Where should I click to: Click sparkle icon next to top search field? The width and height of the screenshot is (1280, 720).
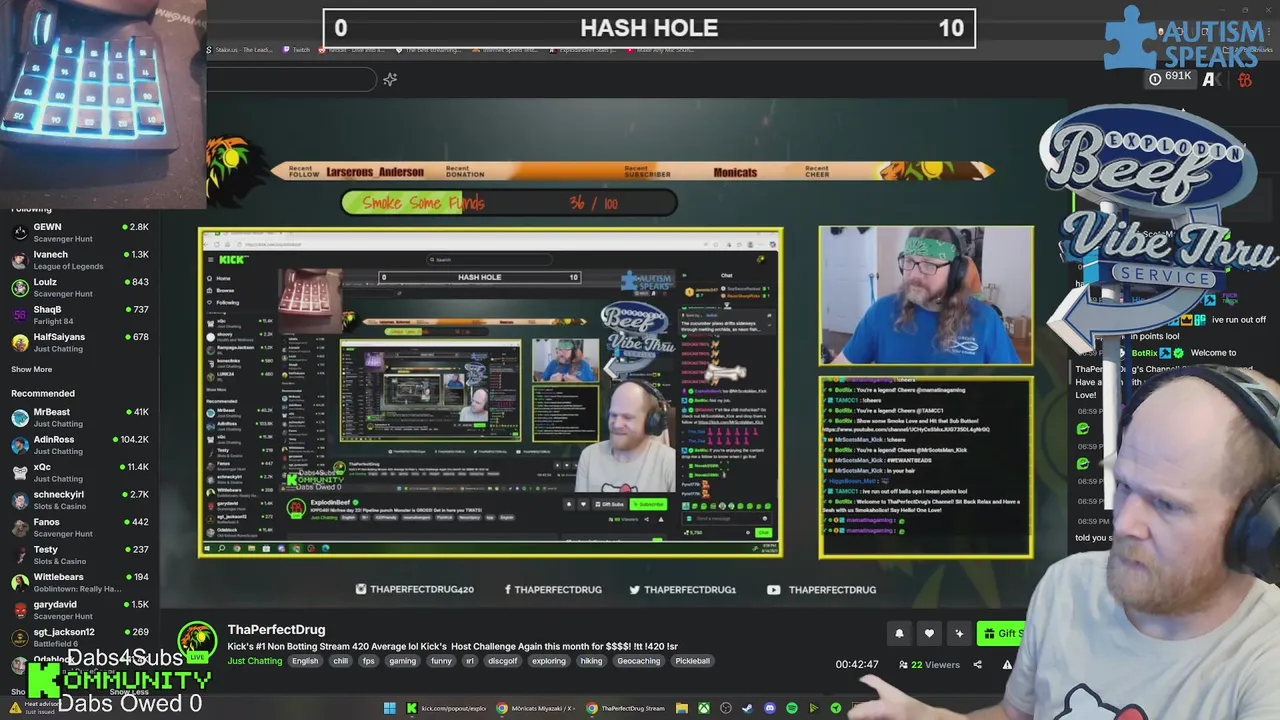pos(390,79)
